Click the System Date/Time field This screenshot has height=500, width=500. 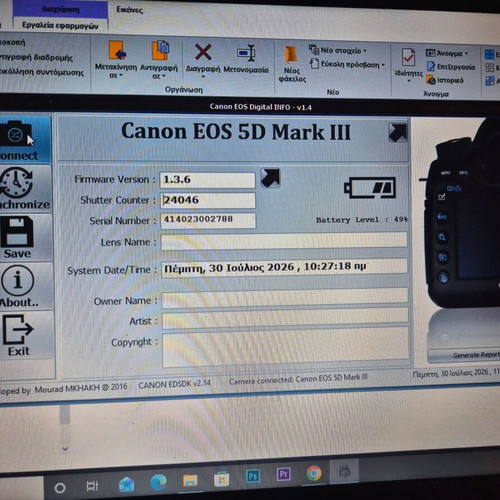click(284, 268)
